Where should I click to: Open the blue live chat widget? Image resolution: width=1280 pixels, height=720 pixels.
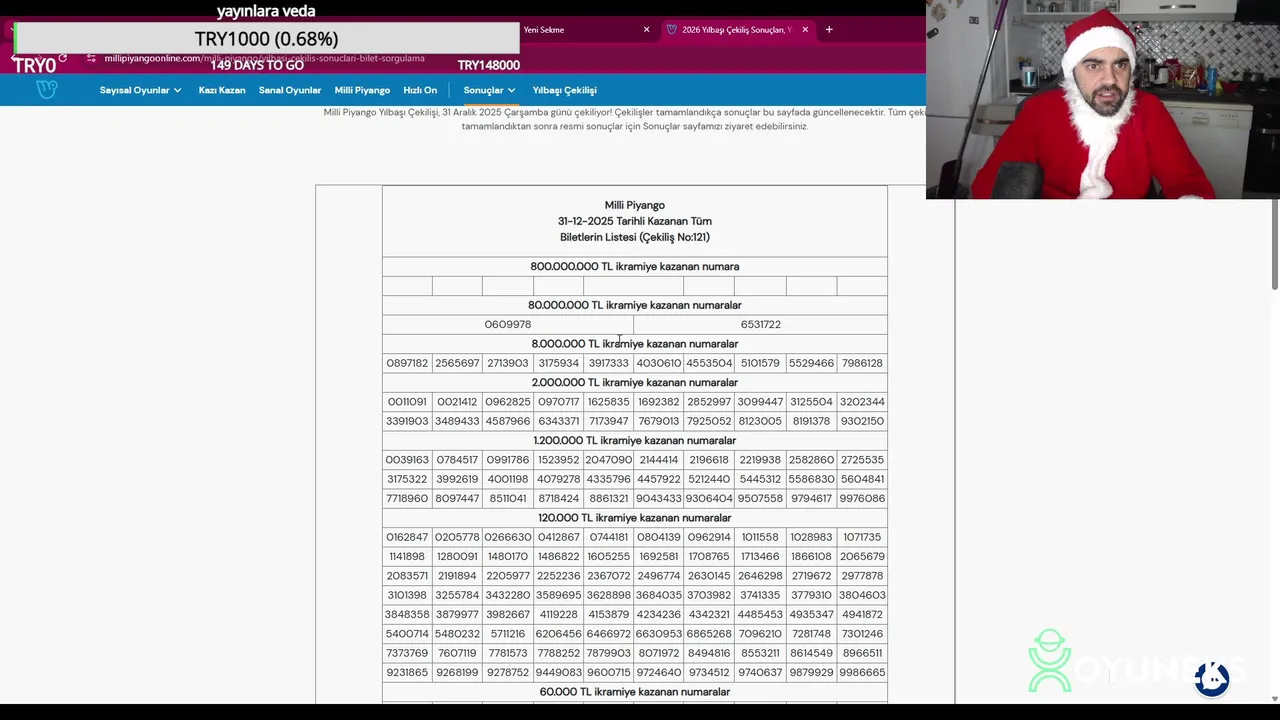tap(1212, 679)
